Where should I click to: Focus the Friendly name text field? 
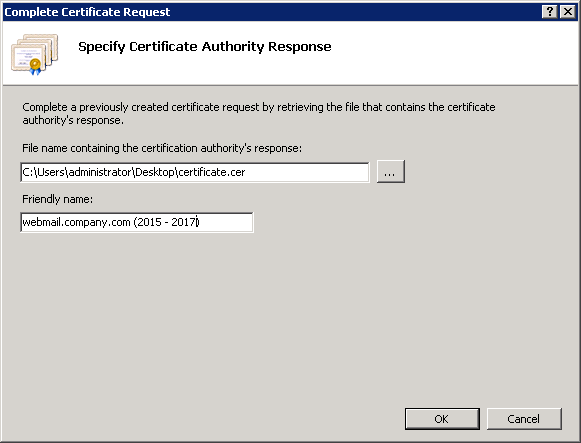coord(137,222)
